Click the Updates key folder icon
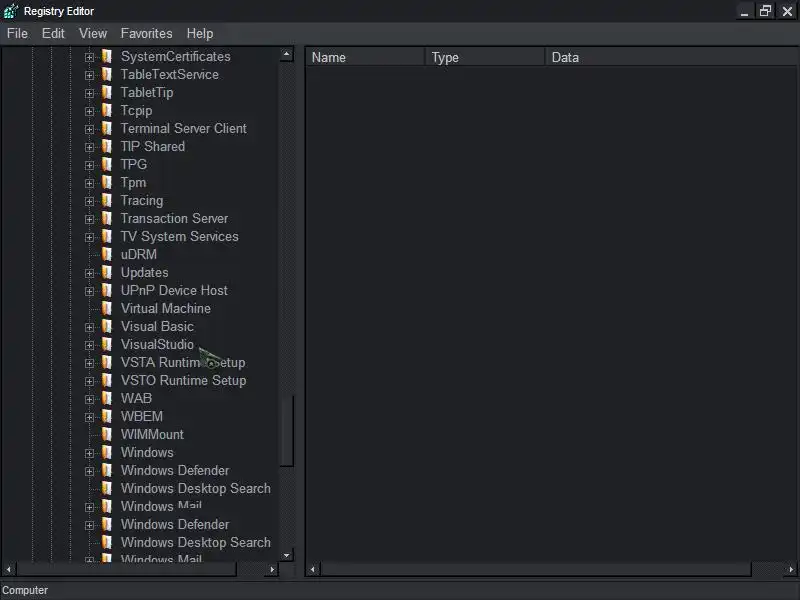 107,272
